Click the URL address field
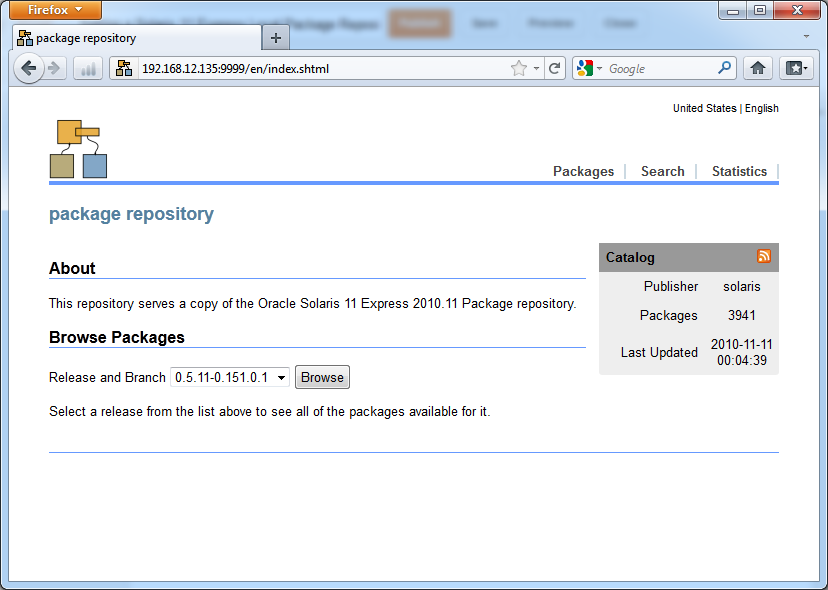Image resolution: width=828 pixels, height=590 pixels. tap(322, 68)
